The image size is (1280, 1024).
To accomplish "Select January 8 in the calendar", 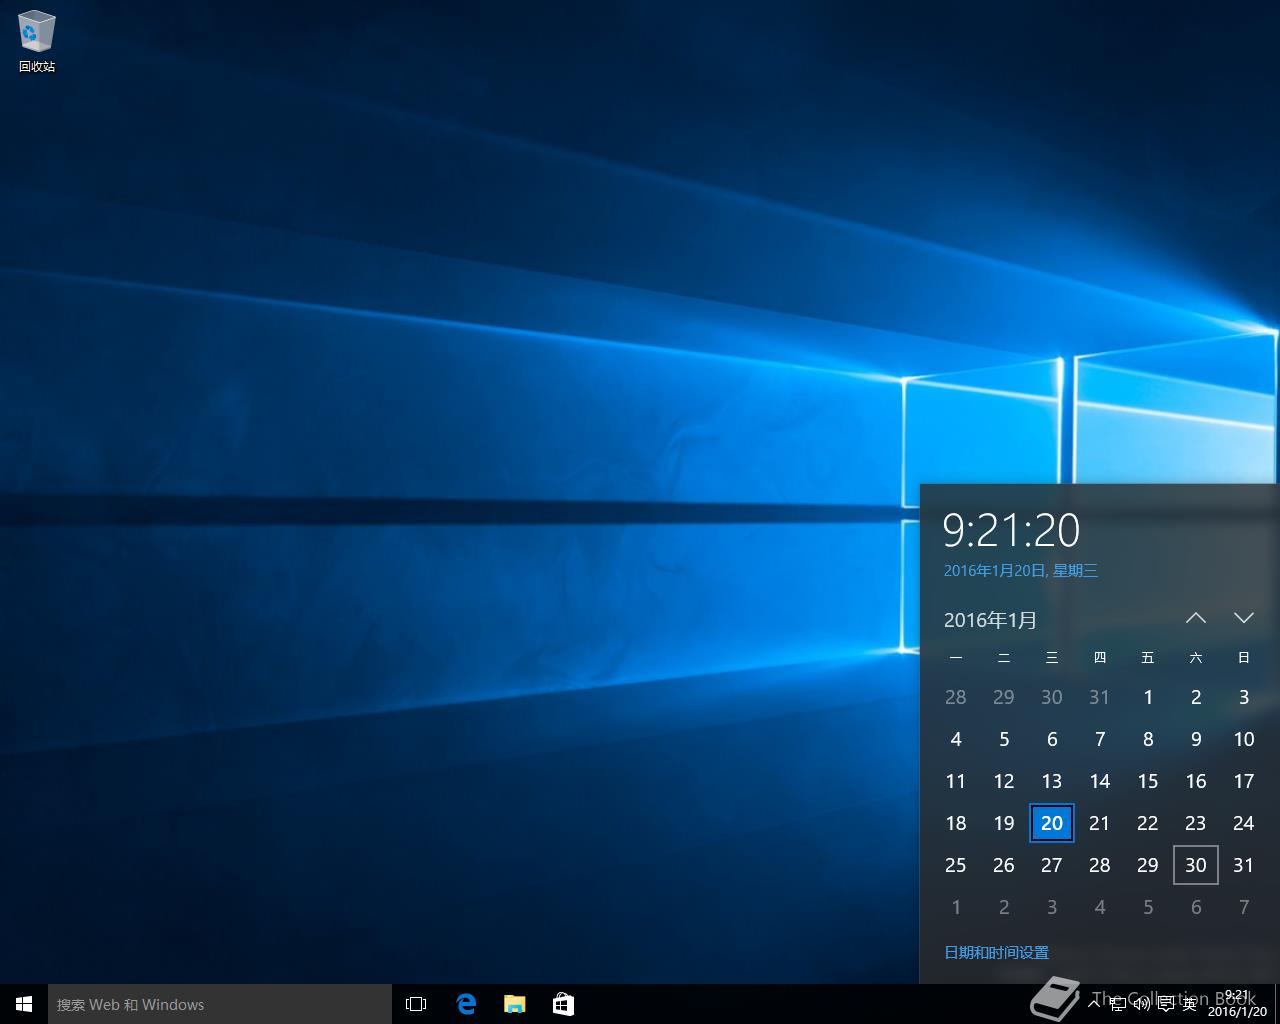I will [x=1148, y=739].
